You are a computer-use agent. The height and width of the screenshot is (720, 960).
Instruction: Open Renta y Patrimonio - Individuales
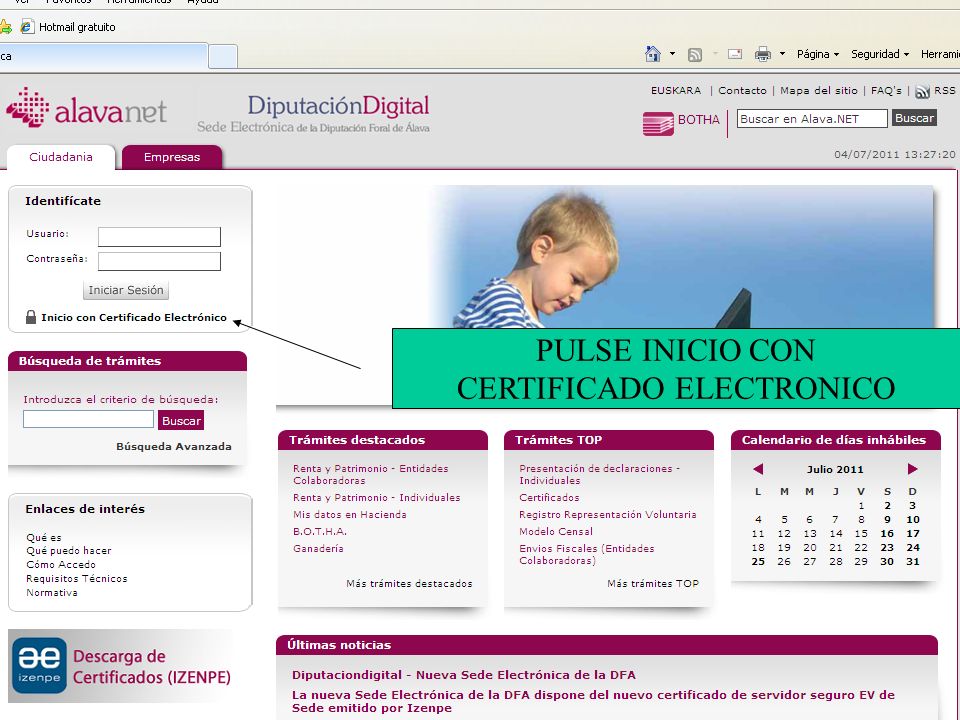pyautogui.click(x=377, y=498)
